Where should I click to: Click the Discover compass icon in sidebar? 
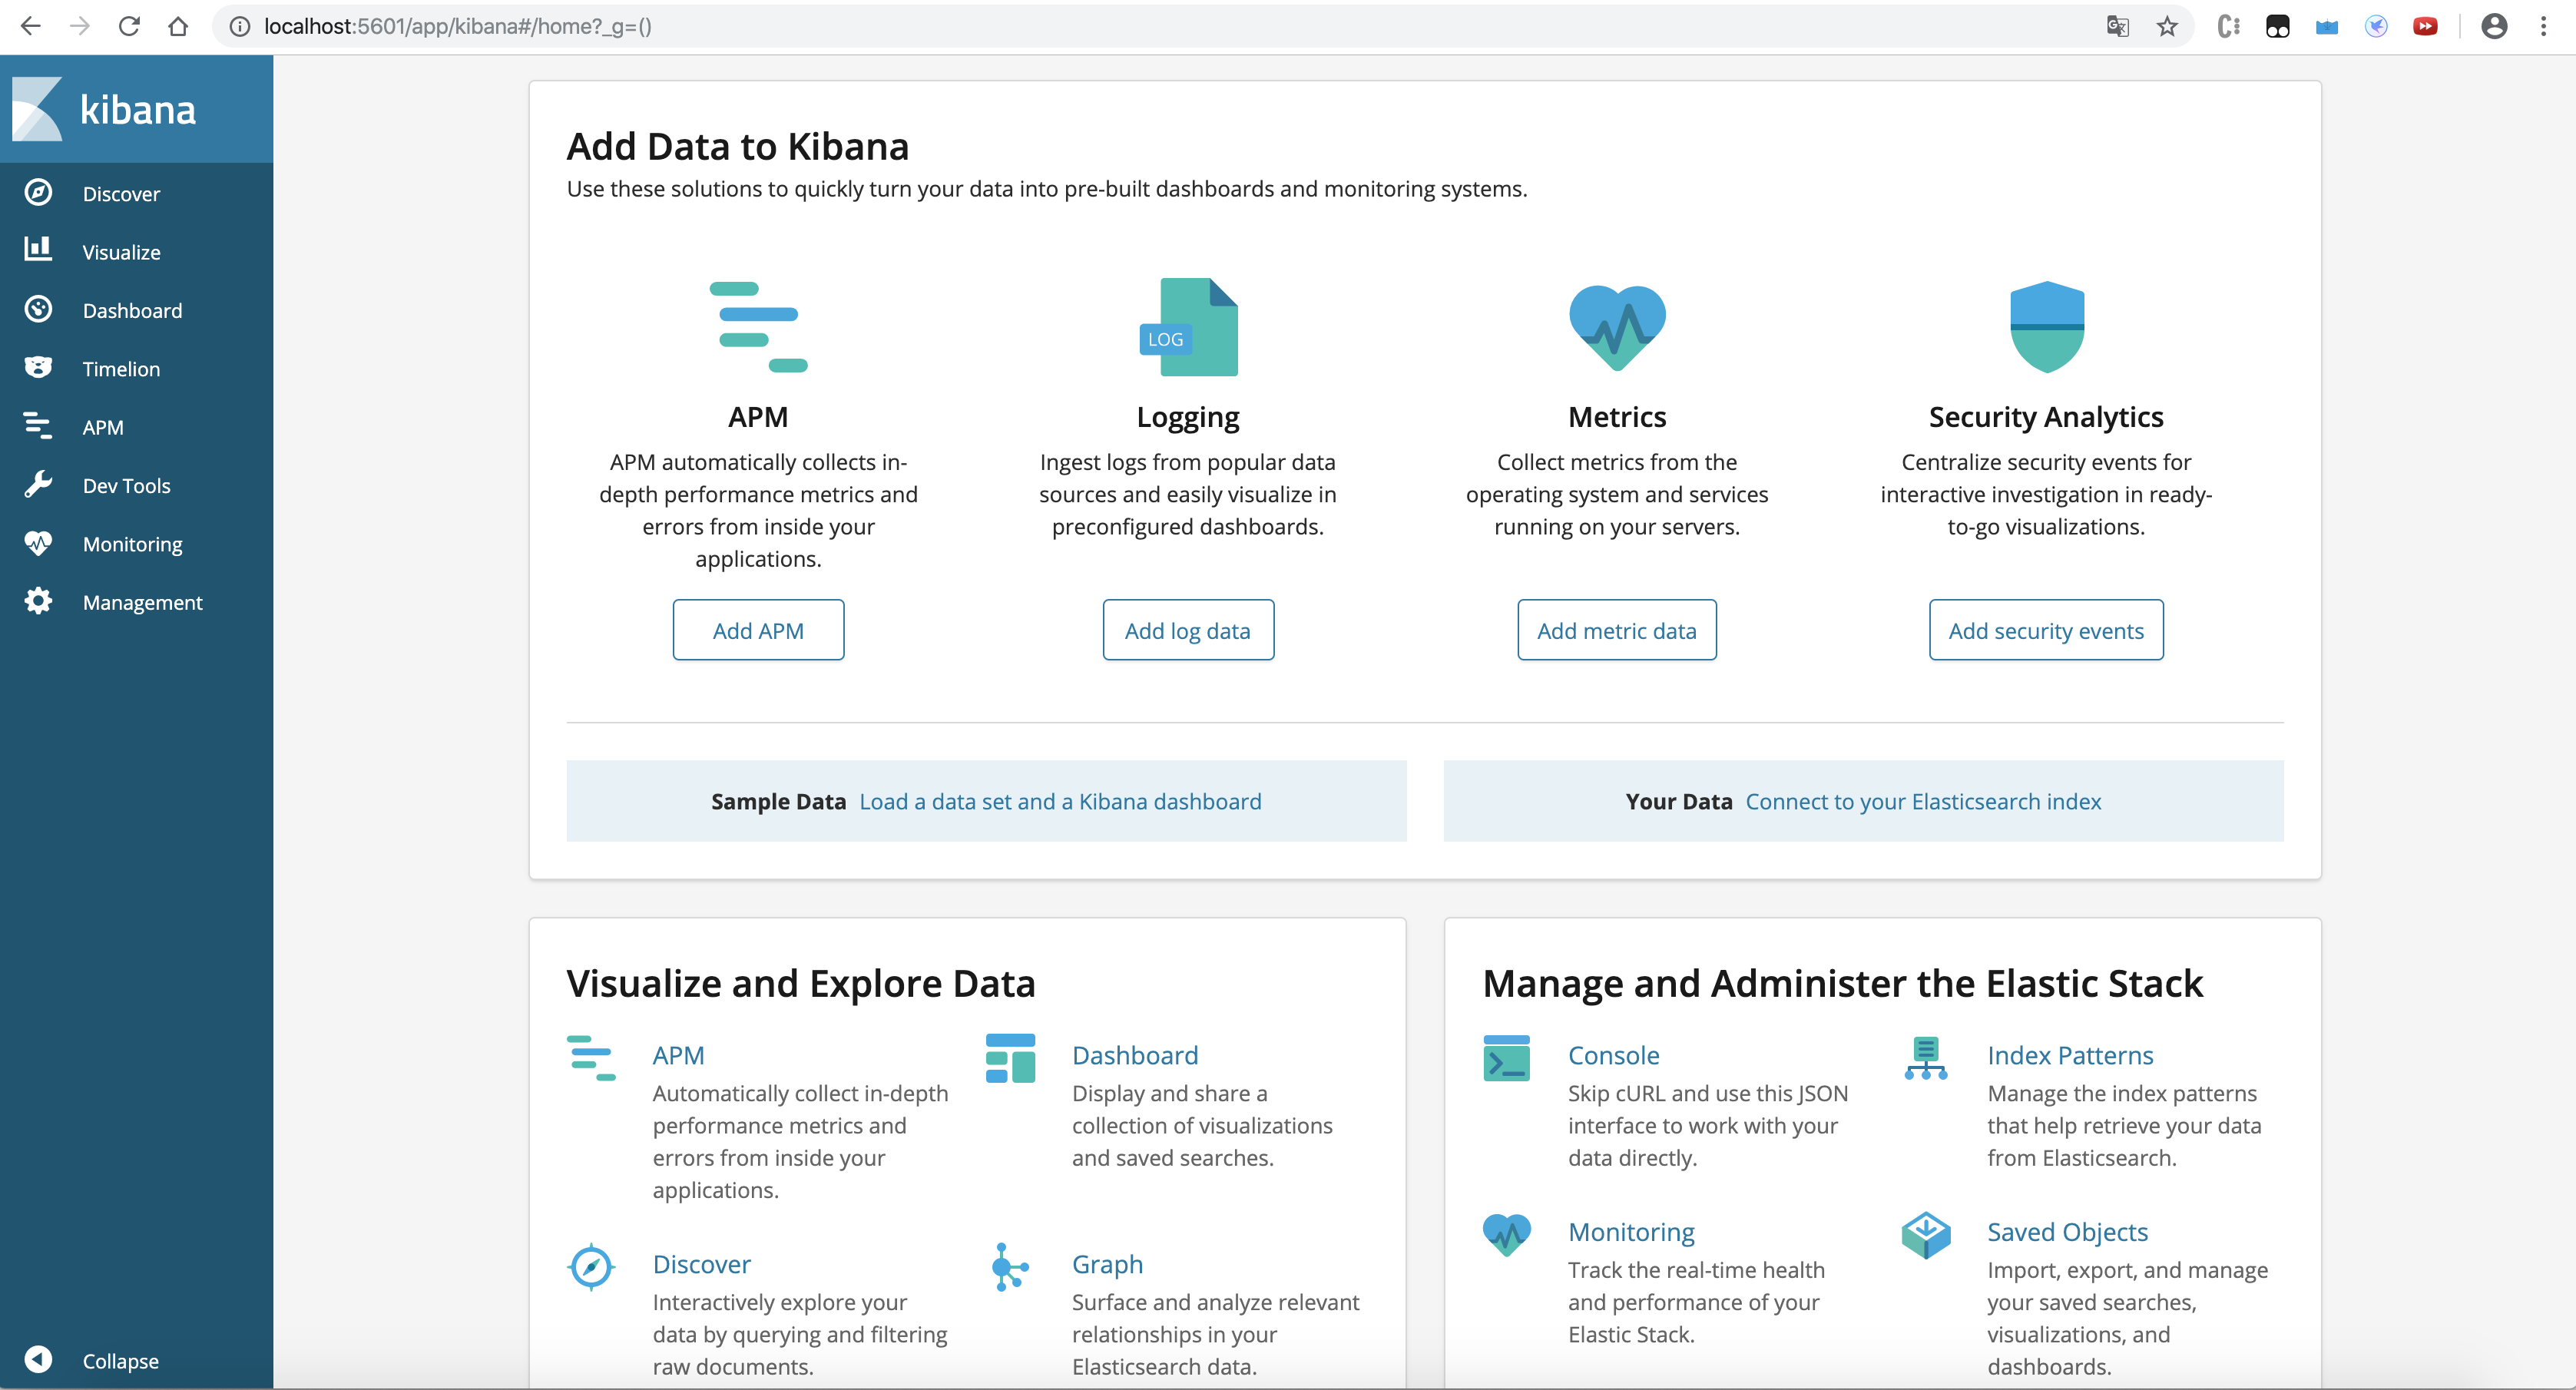coord(38,192)
